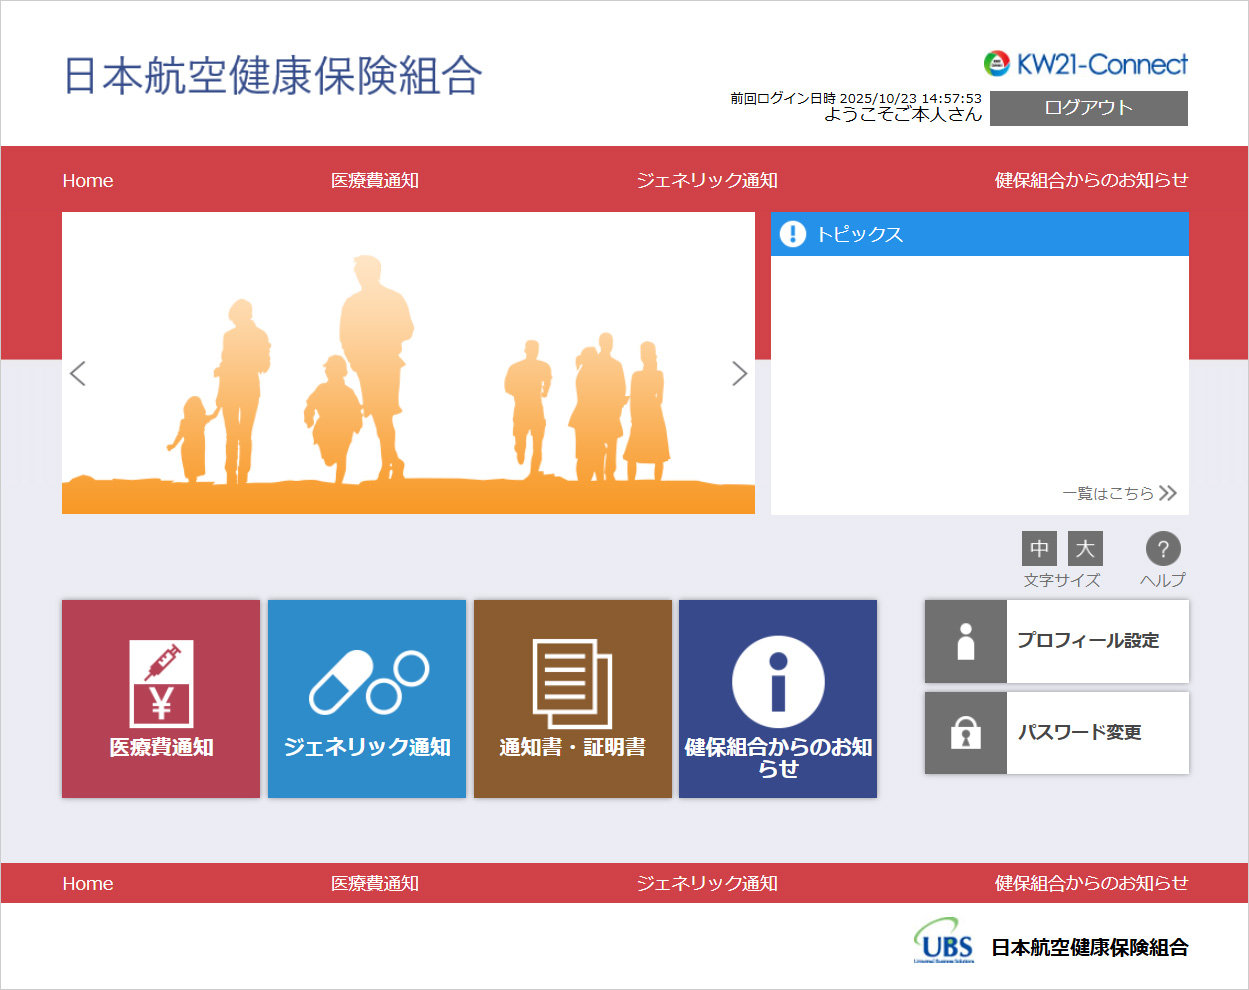Click 医療費通知 link in the footer navigation
Viewport: 1249px width, 990px height.
(x=375, y=883)
